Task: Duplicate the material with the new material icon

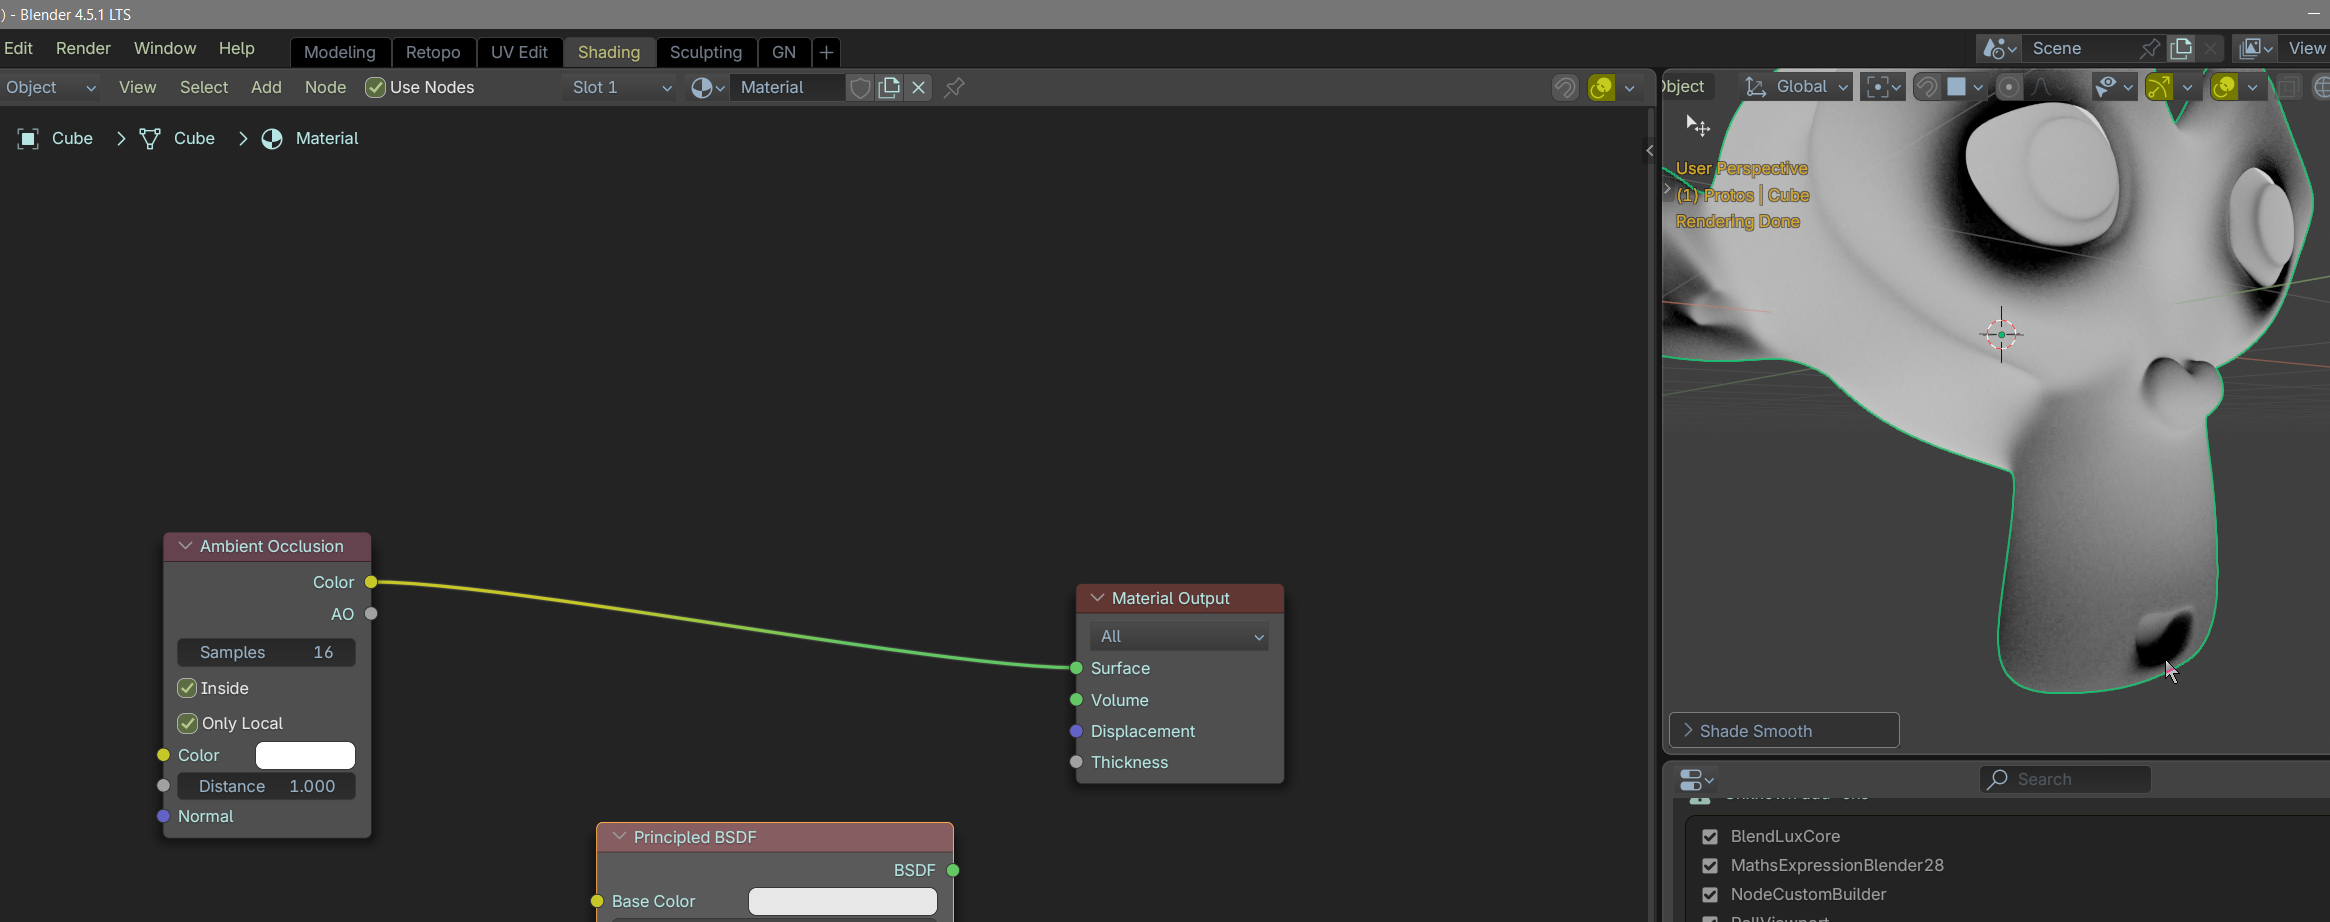Action: tap(889, 88)
